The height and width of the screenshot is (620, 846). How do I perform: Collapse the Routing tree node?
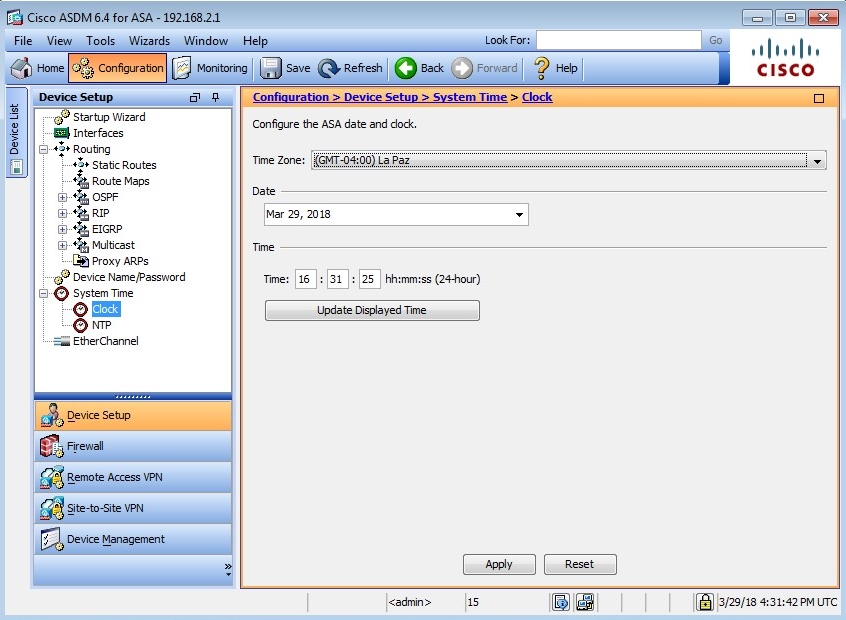[x=44, y=149]
